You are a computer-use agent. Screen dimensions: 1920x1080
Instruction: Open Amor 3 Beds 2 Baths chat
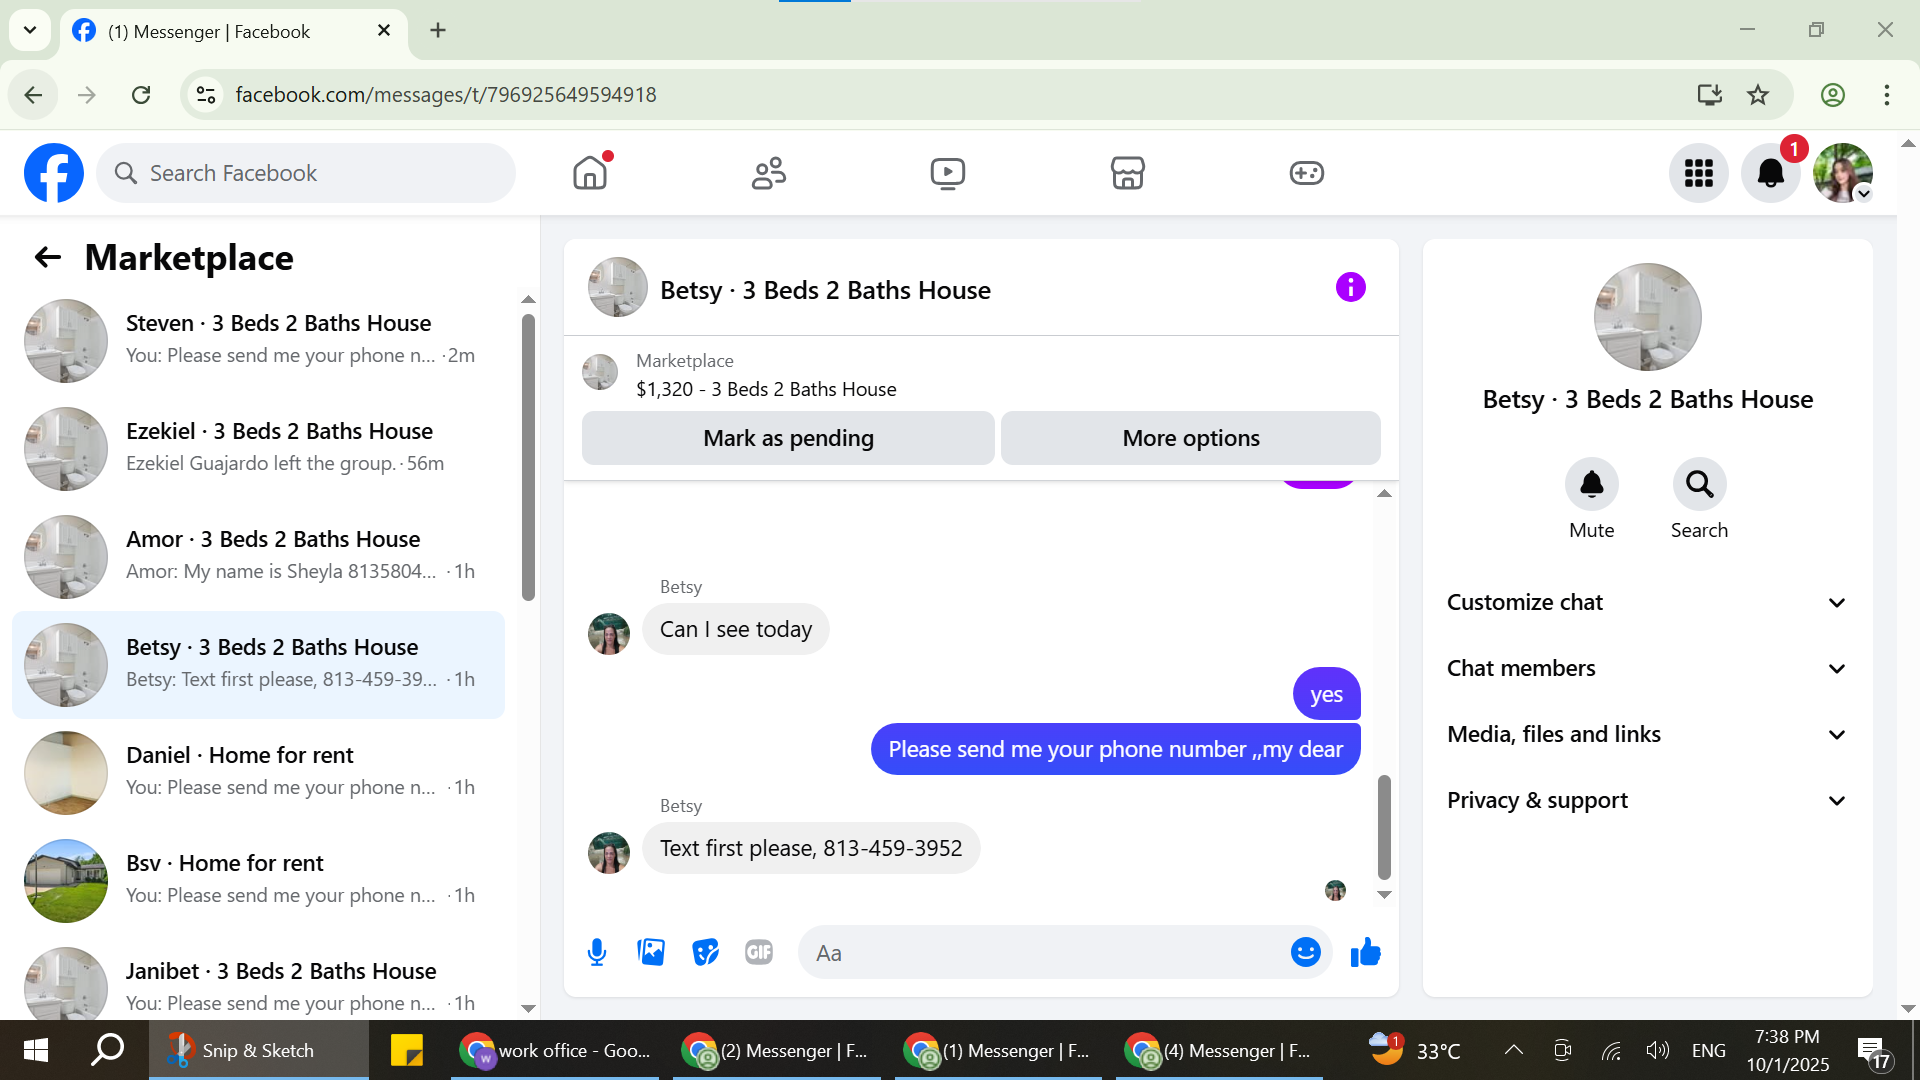(x=258, y=557)
